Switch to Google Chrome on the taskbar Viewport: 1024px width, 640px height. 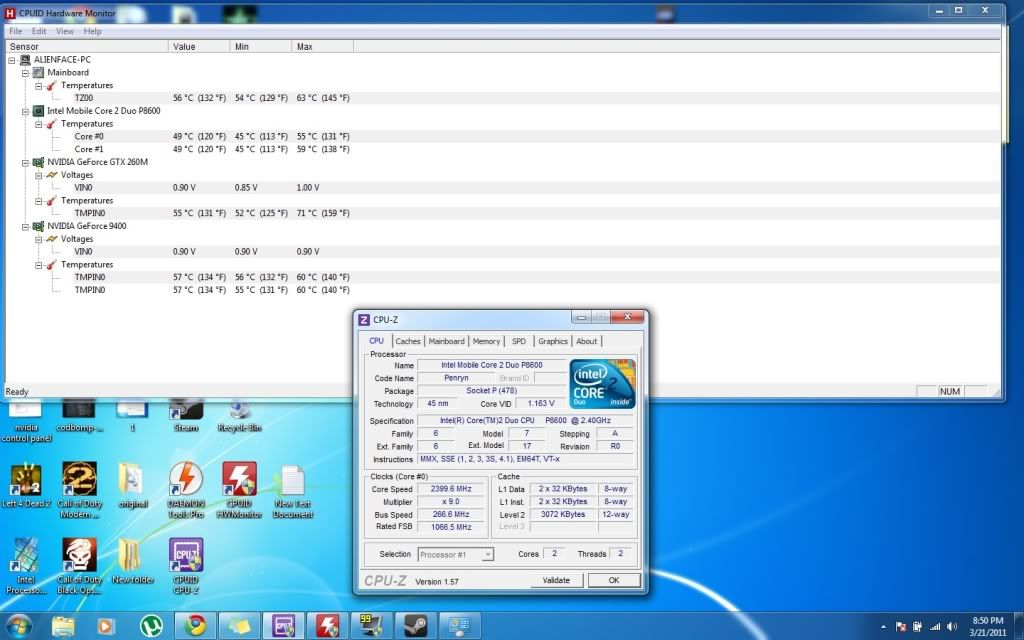pos(195,626)
